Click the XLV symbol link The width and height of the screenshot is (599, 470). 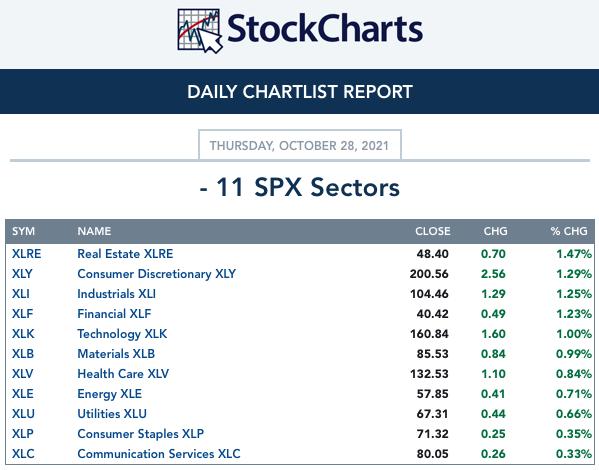point(23,373)
